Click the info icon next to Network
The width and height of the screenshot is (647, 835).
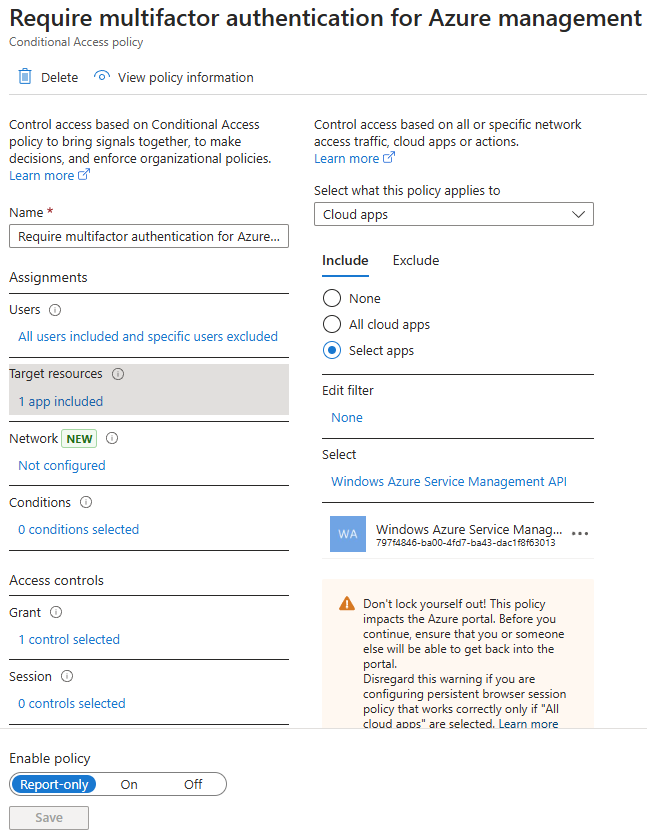tap(112, 438)
